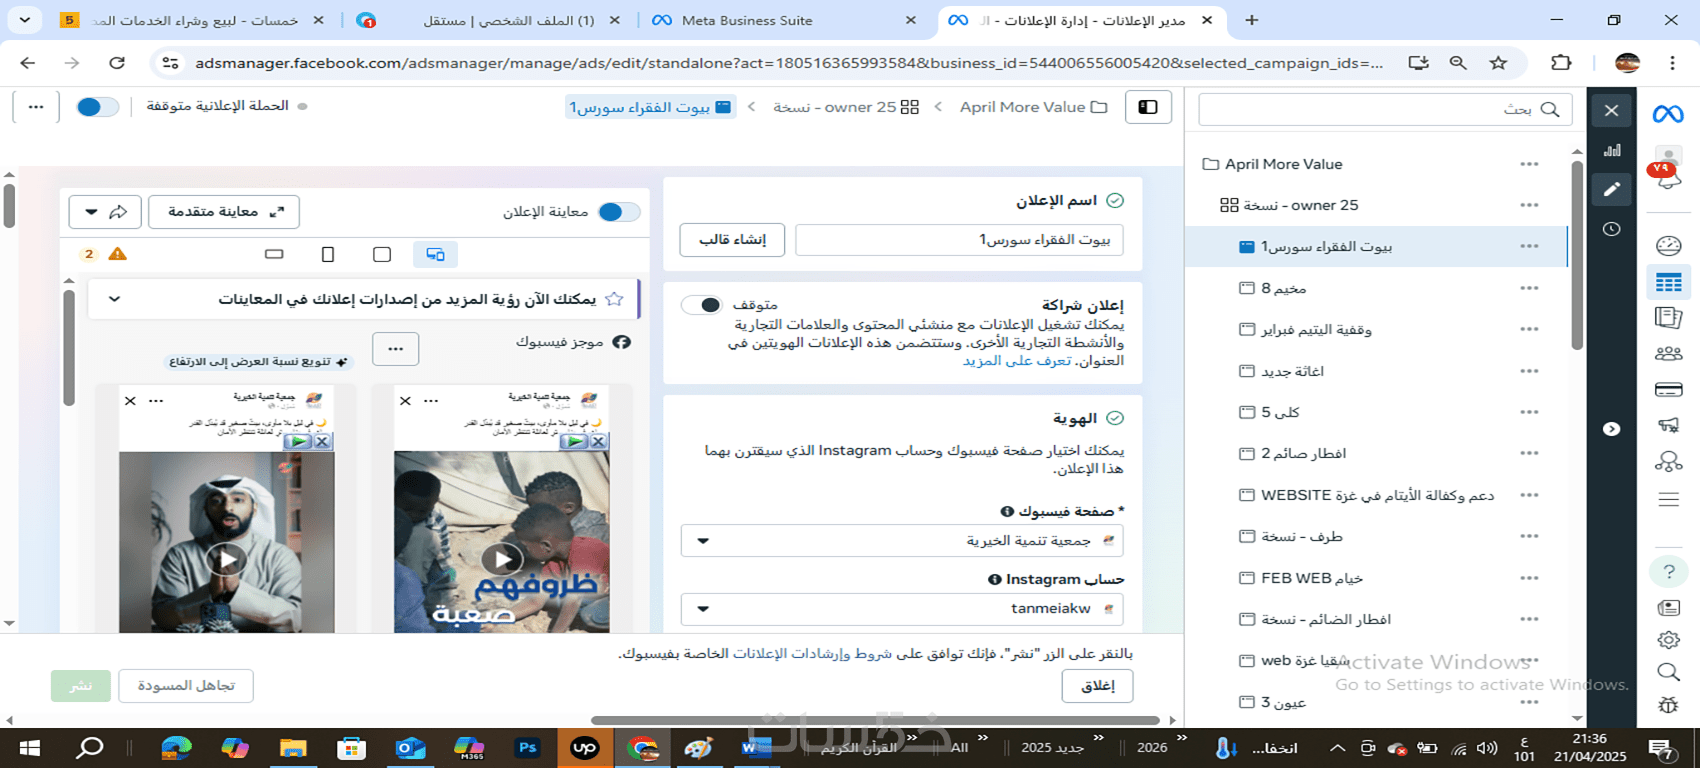Image resolution: width=1700 pixels, height=768 pixels.
Task: Click the إنشاء قالب button
Action: (733, 240)
